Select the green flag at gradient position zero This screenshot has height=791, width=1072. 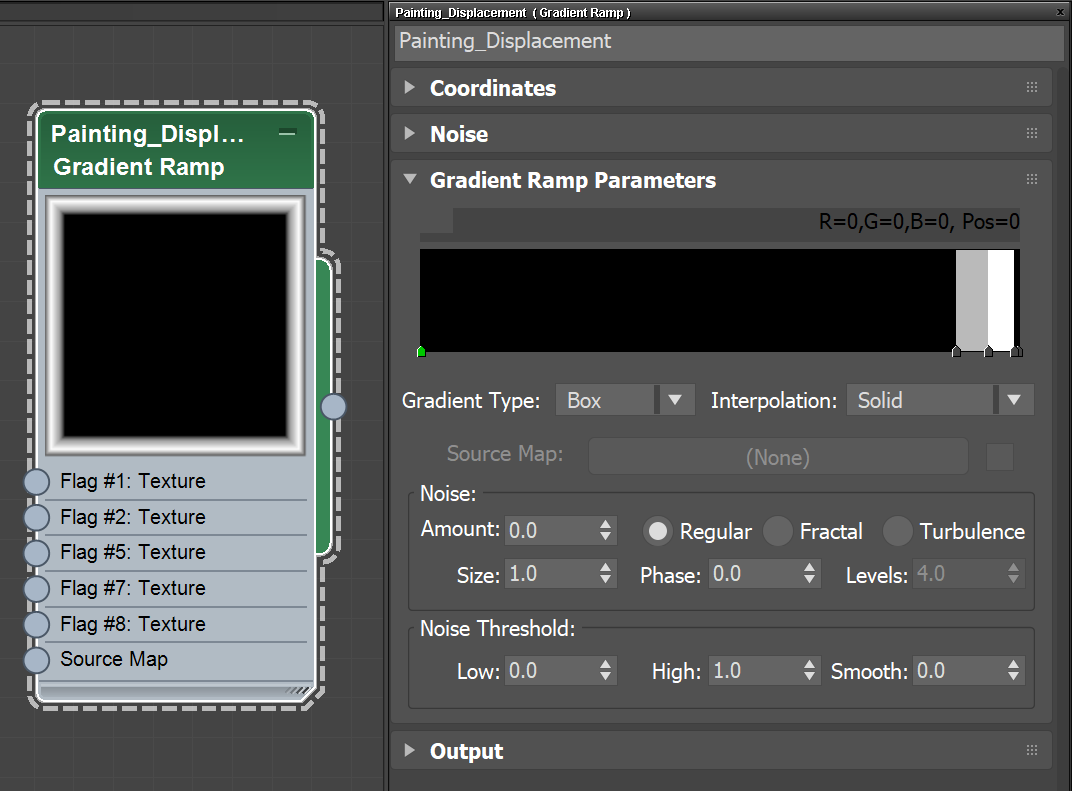[x=421, y=351]
